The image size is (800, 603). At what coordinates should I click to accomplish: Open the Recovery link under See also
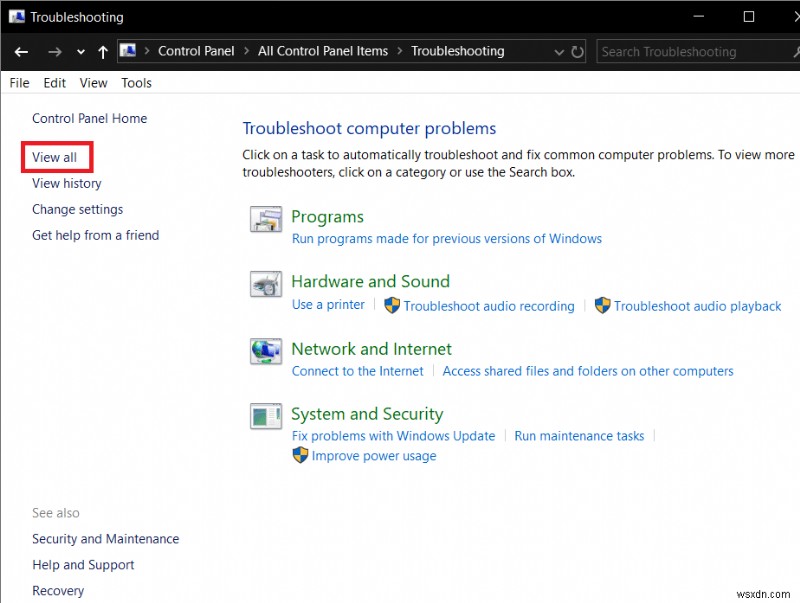pyautogui.click(x=57, y=591)
